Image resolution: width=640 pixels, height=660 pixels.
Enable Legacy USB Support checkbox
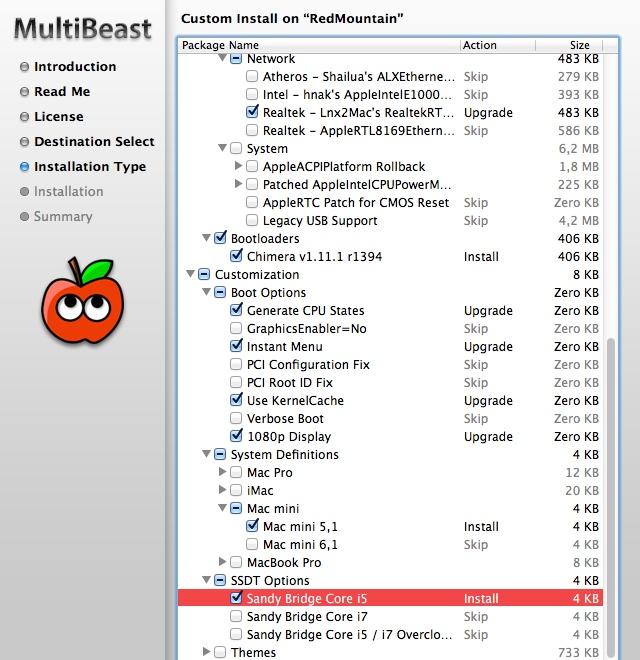pyautogui.click(x=252, y=220)
